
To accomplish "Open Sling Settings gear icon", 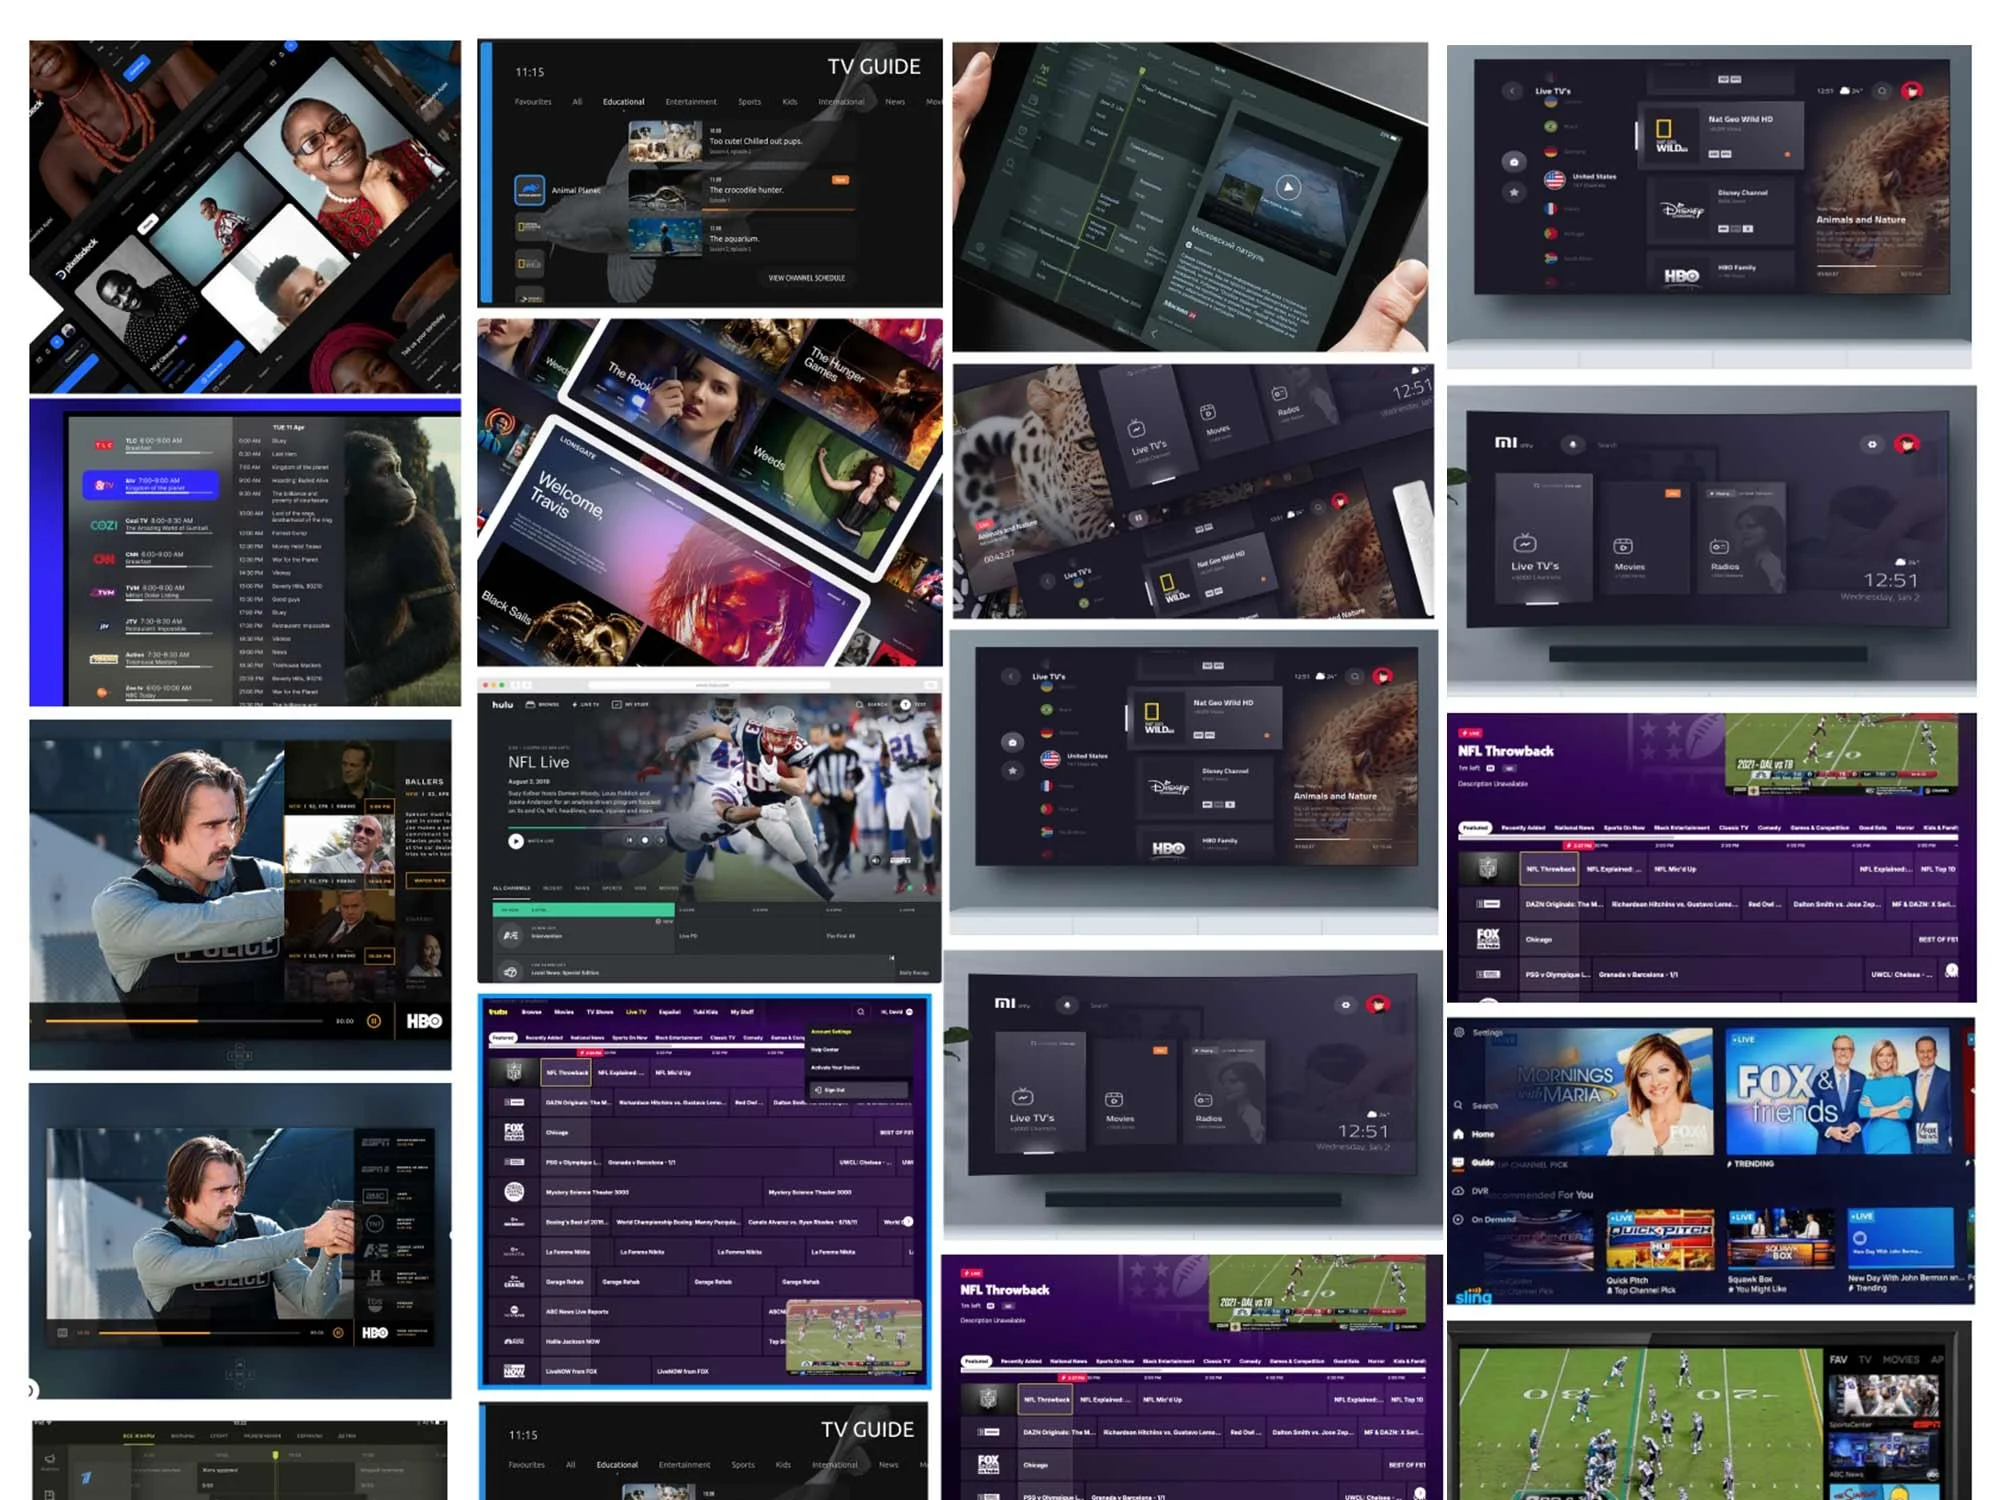I will tap(1459, 1033).
